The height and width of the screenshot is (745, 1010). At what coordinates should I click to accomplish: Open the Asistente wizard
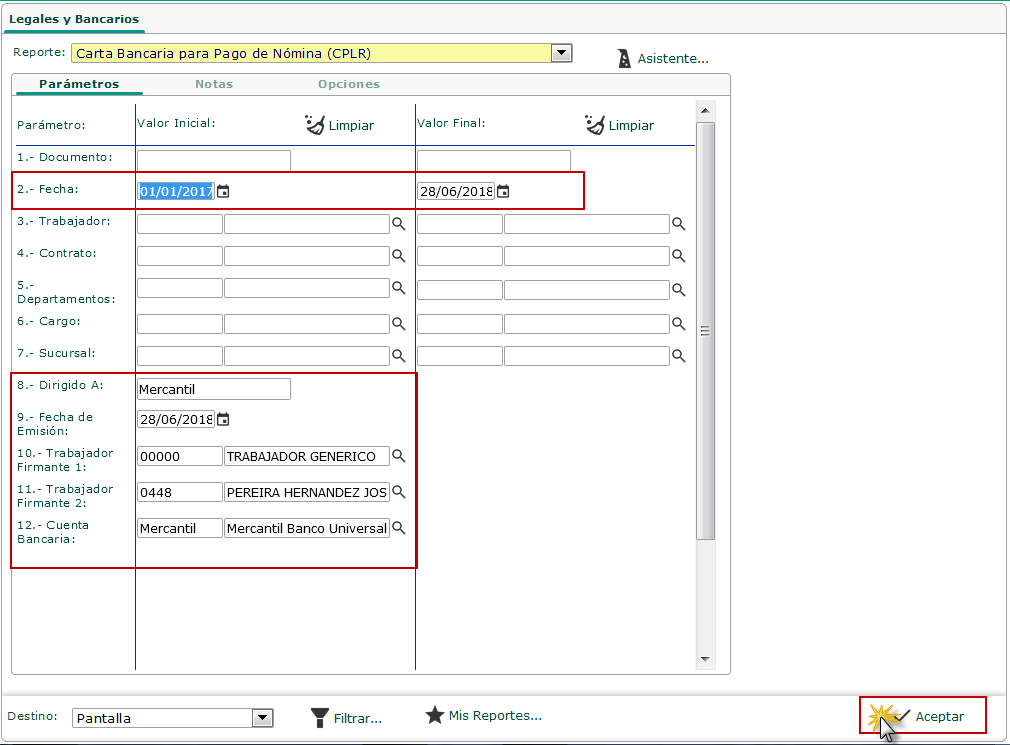click(663, 59)
